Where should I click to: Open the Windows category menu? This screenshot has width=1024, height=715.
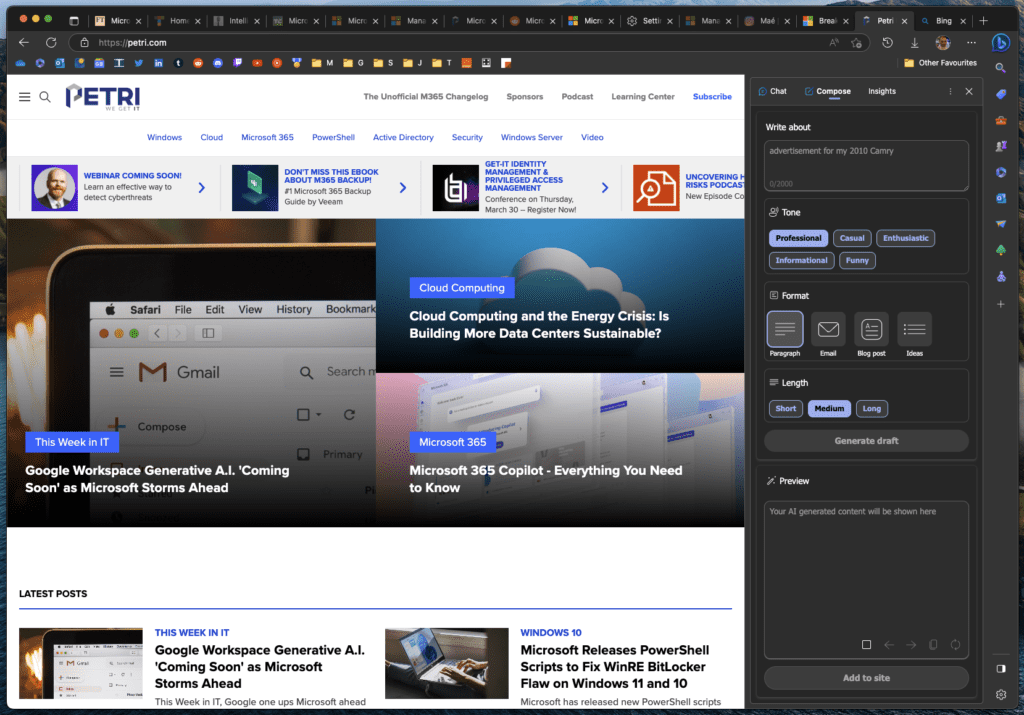165,138
